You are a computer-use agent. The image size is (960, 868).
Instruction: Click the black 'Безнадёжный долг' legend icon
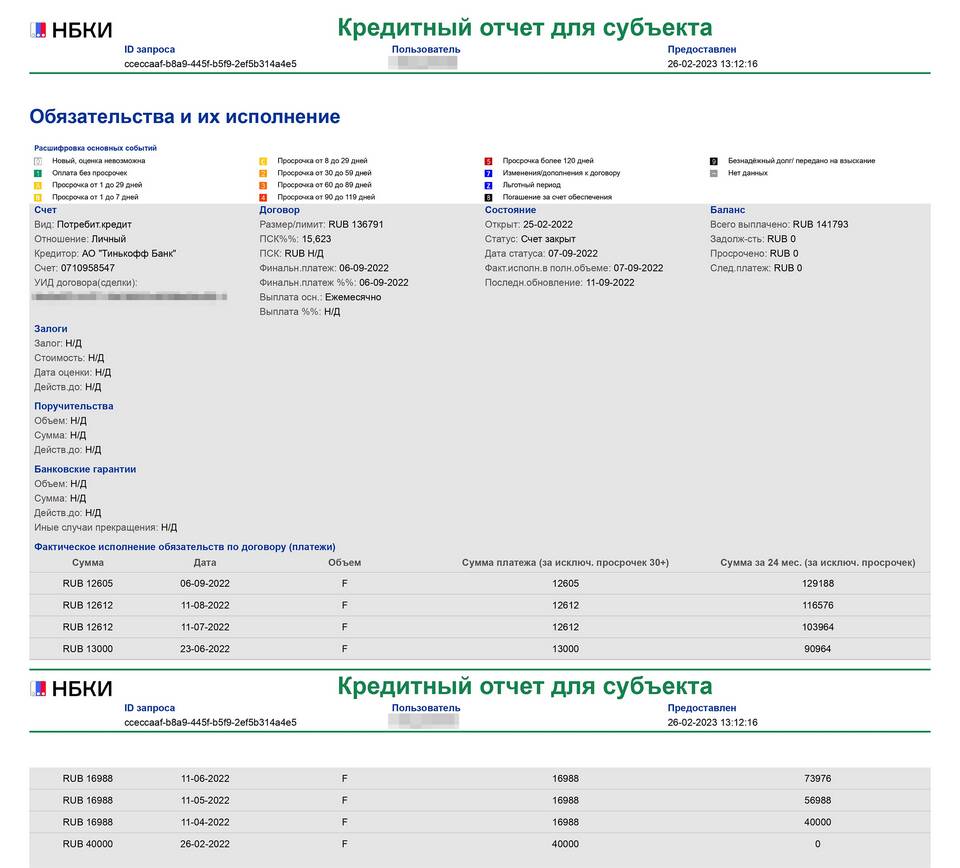[x=713, y=161]
